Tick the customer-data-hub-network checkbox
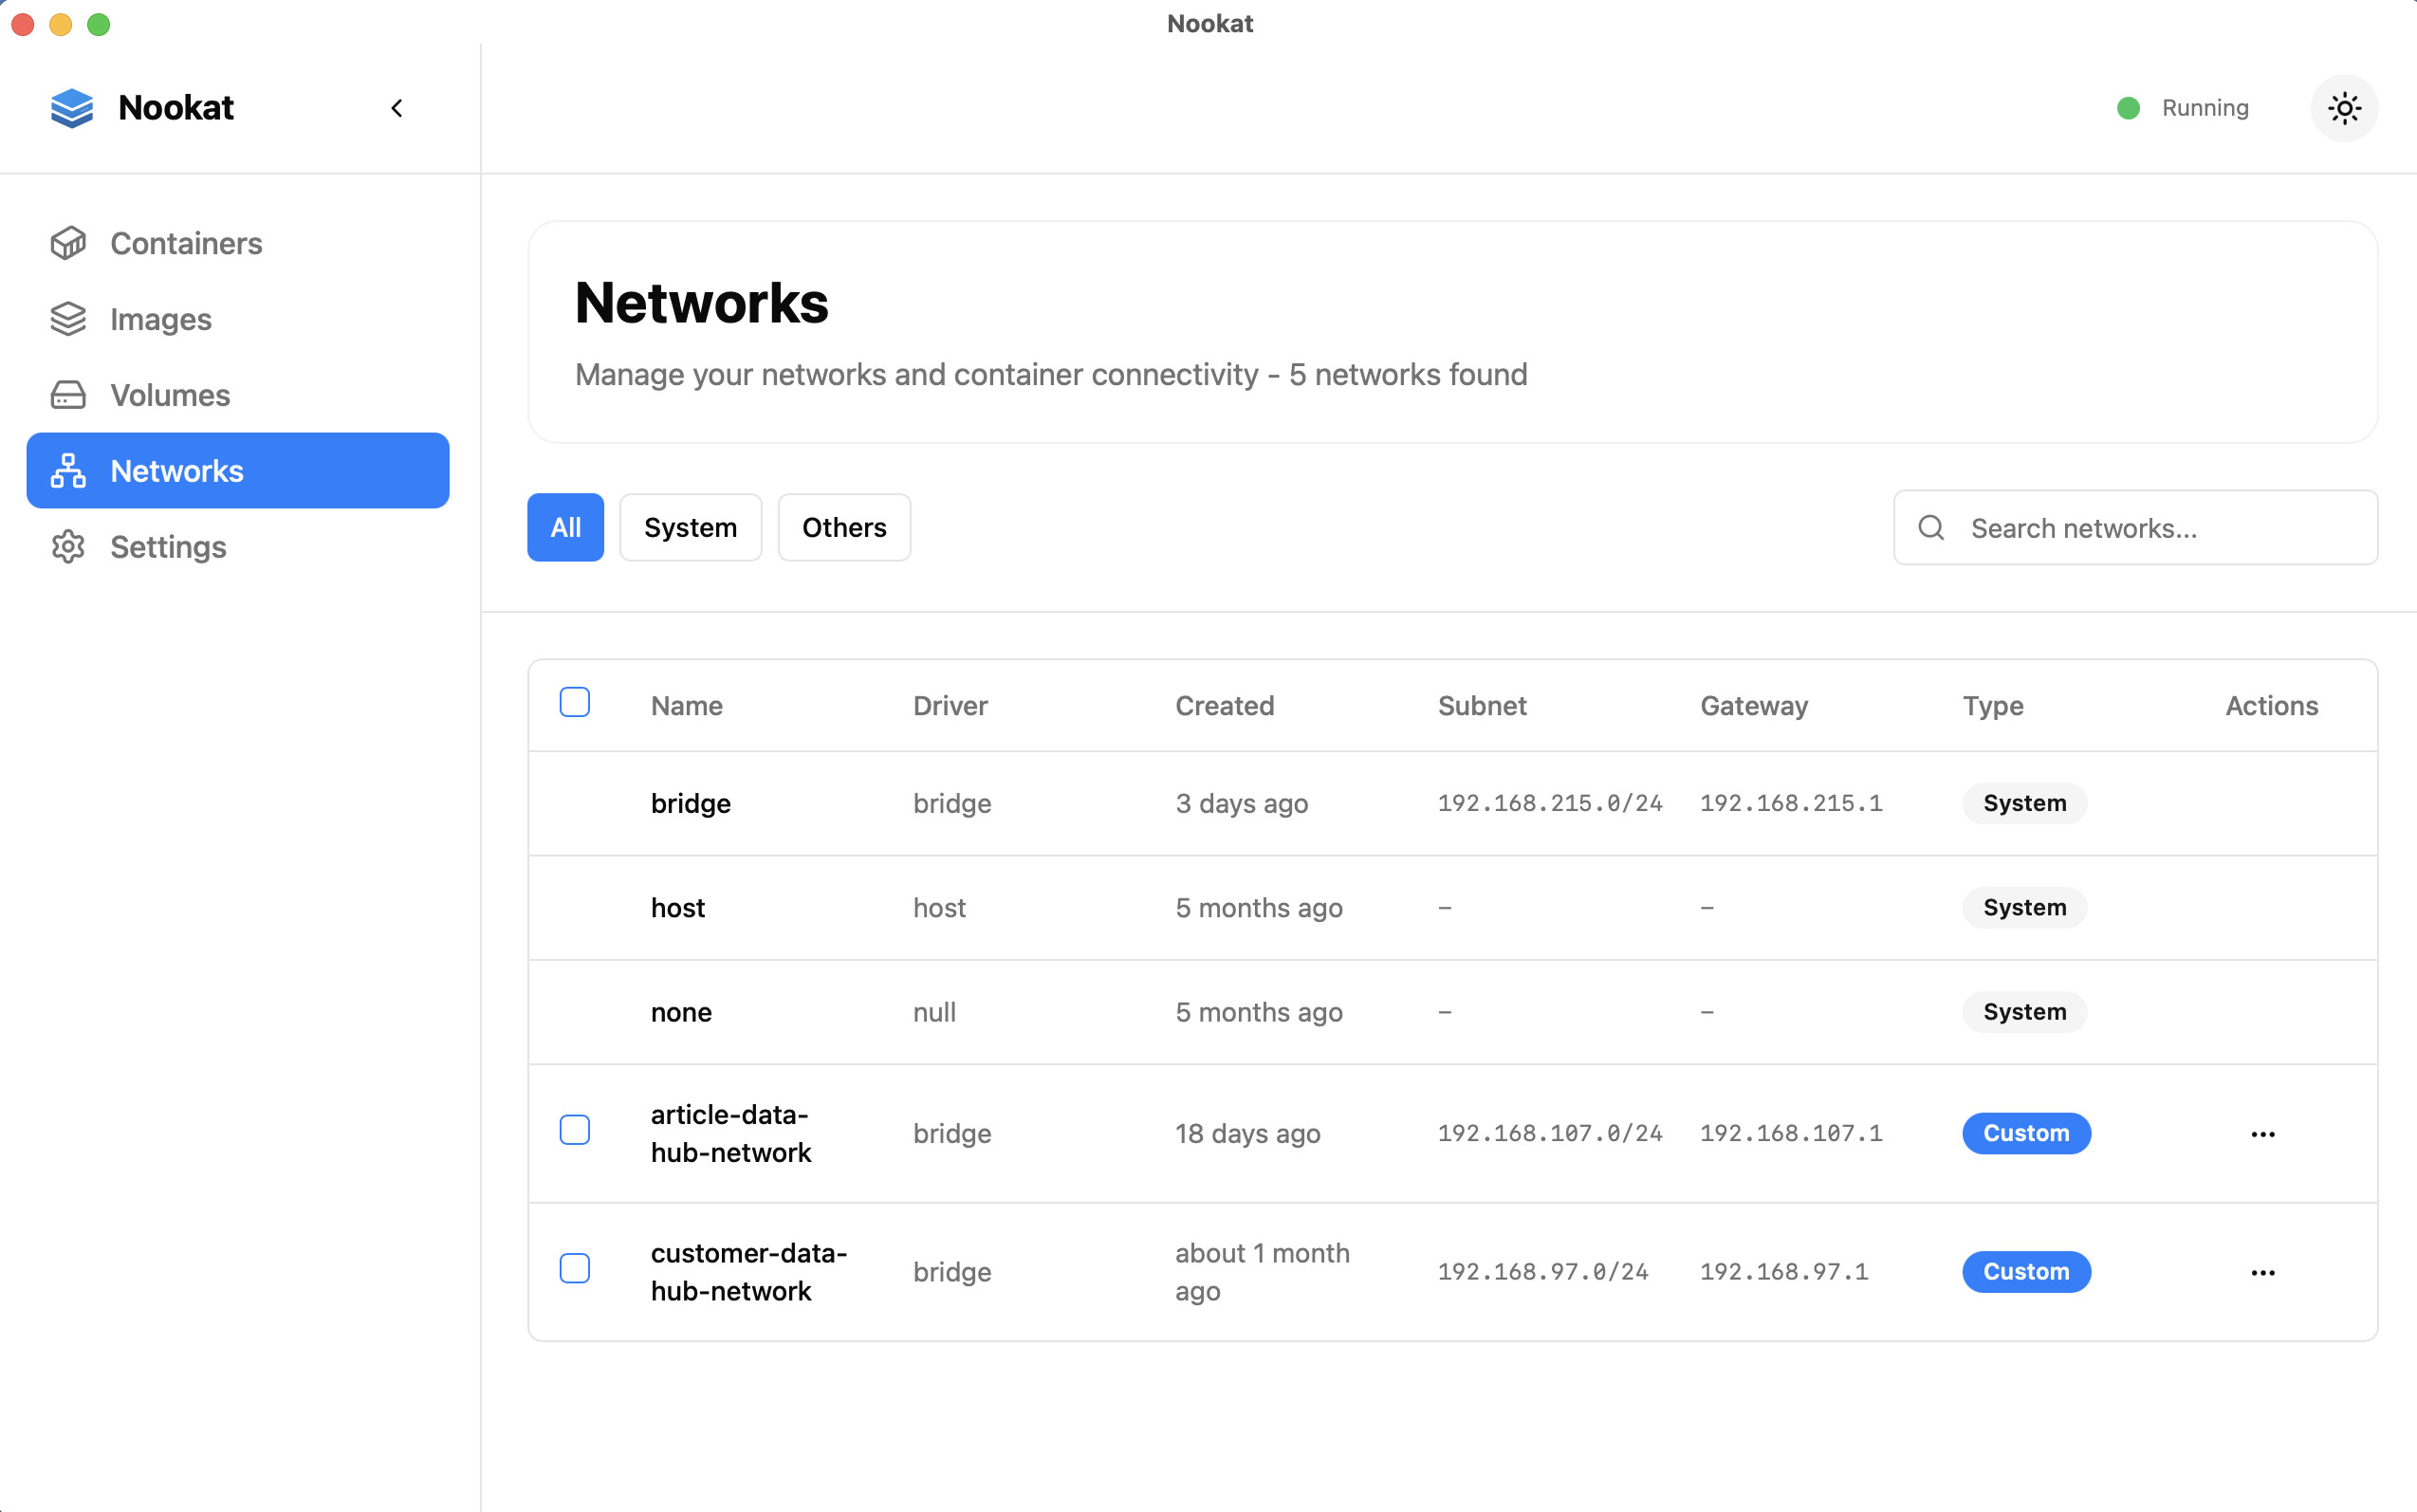The image size is (2417, 1512). (x=575, y=1269)
